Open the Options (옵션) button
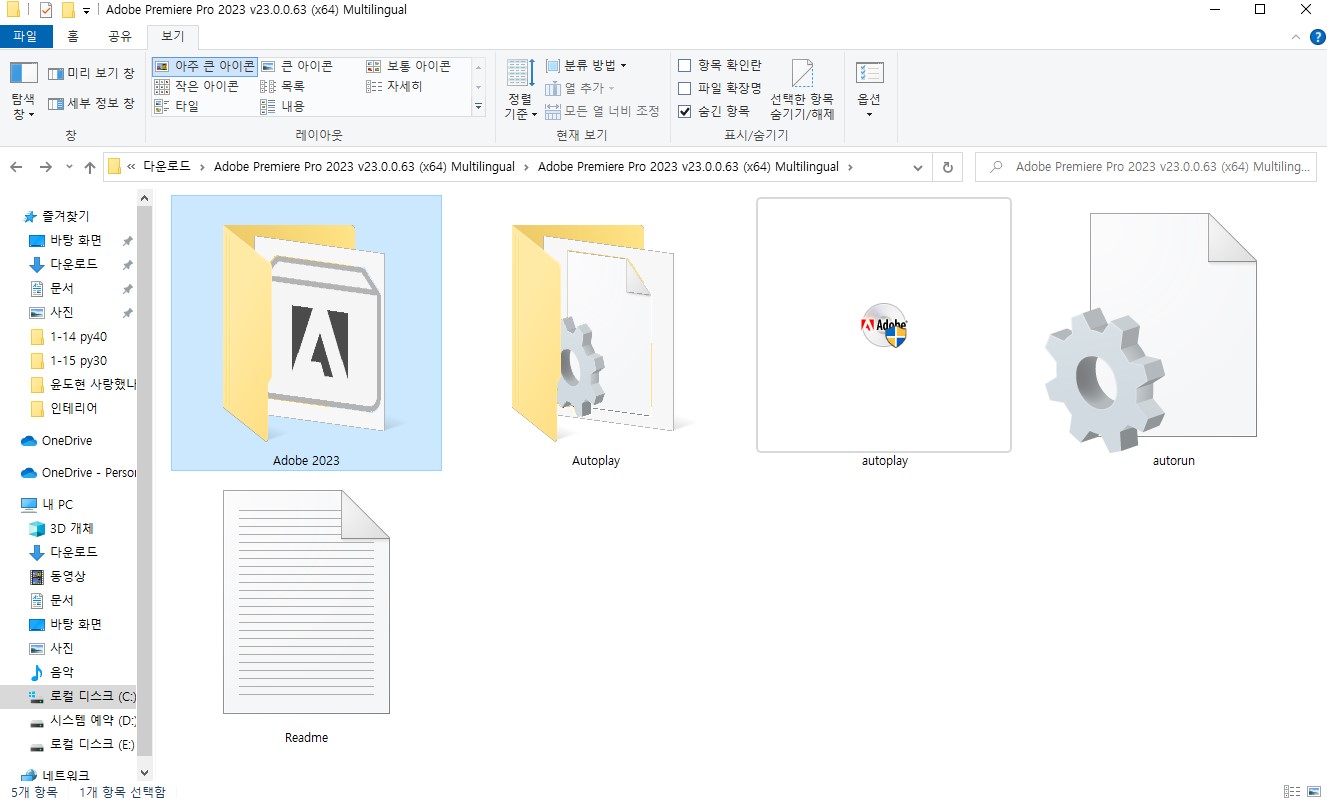The height and width of the screenshot is (802, 1327). click(x=869, y=90)
